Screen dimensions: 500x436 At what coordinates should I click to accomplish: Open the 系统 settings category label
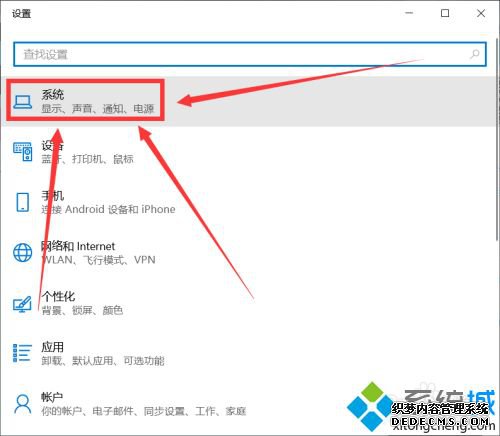[x=53, y=95]
